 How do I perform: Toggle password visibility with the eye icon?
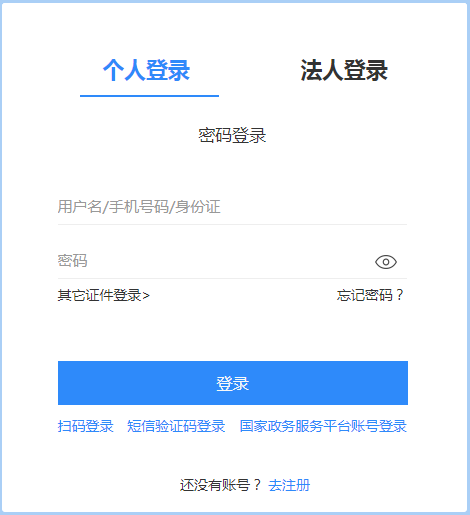click(386, 262)
